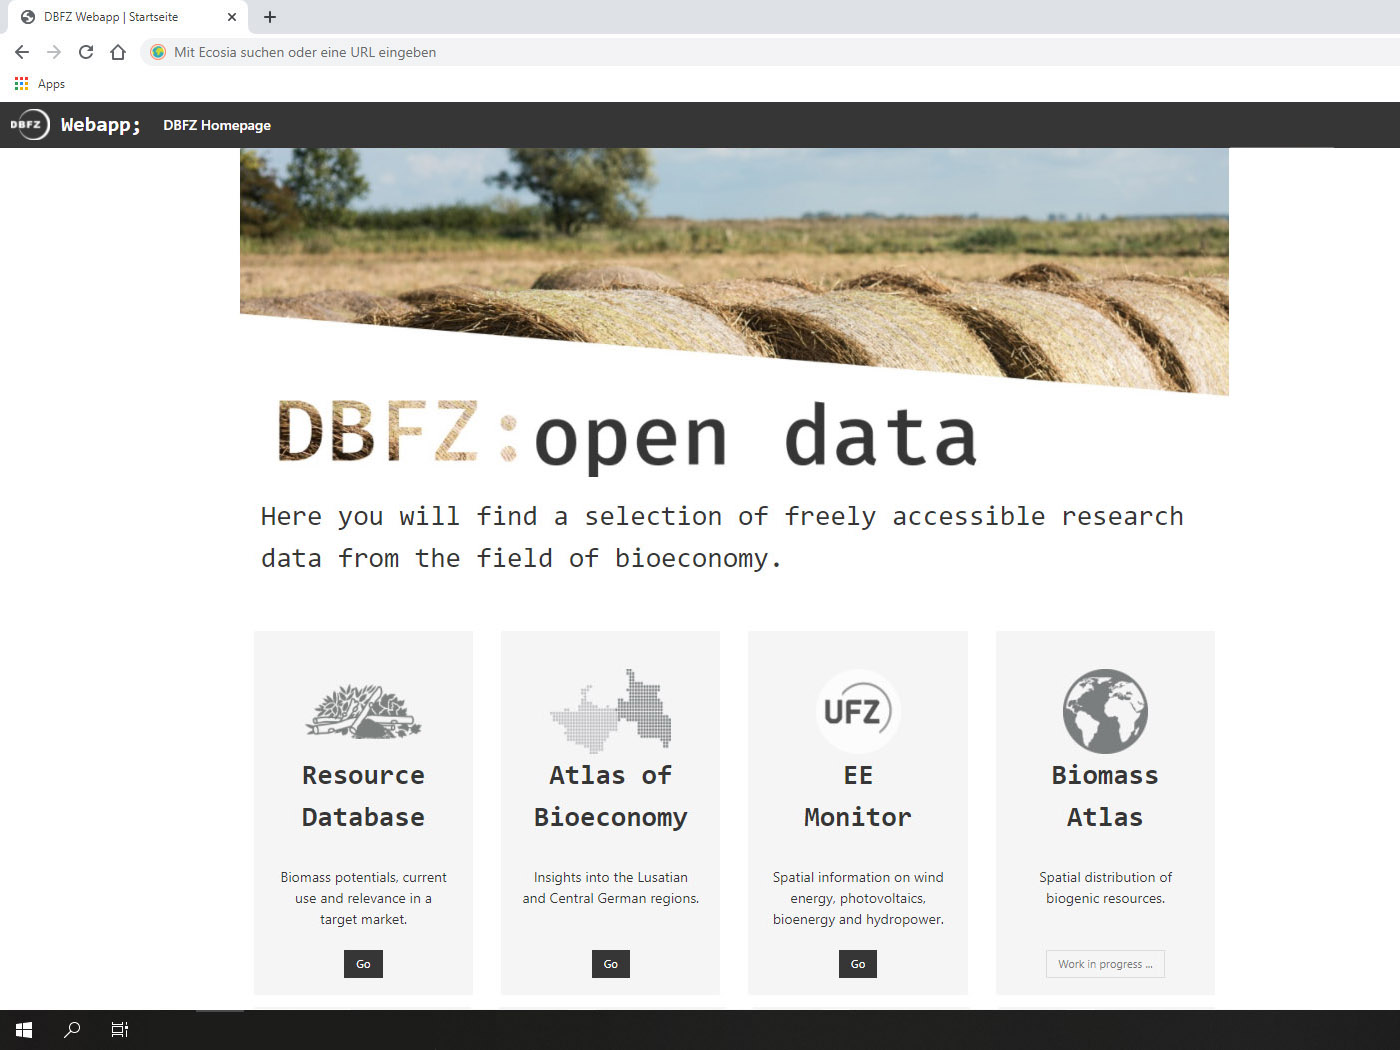Reload the current page
Screen dimensions: 1400x1050
tap(86, 52)
